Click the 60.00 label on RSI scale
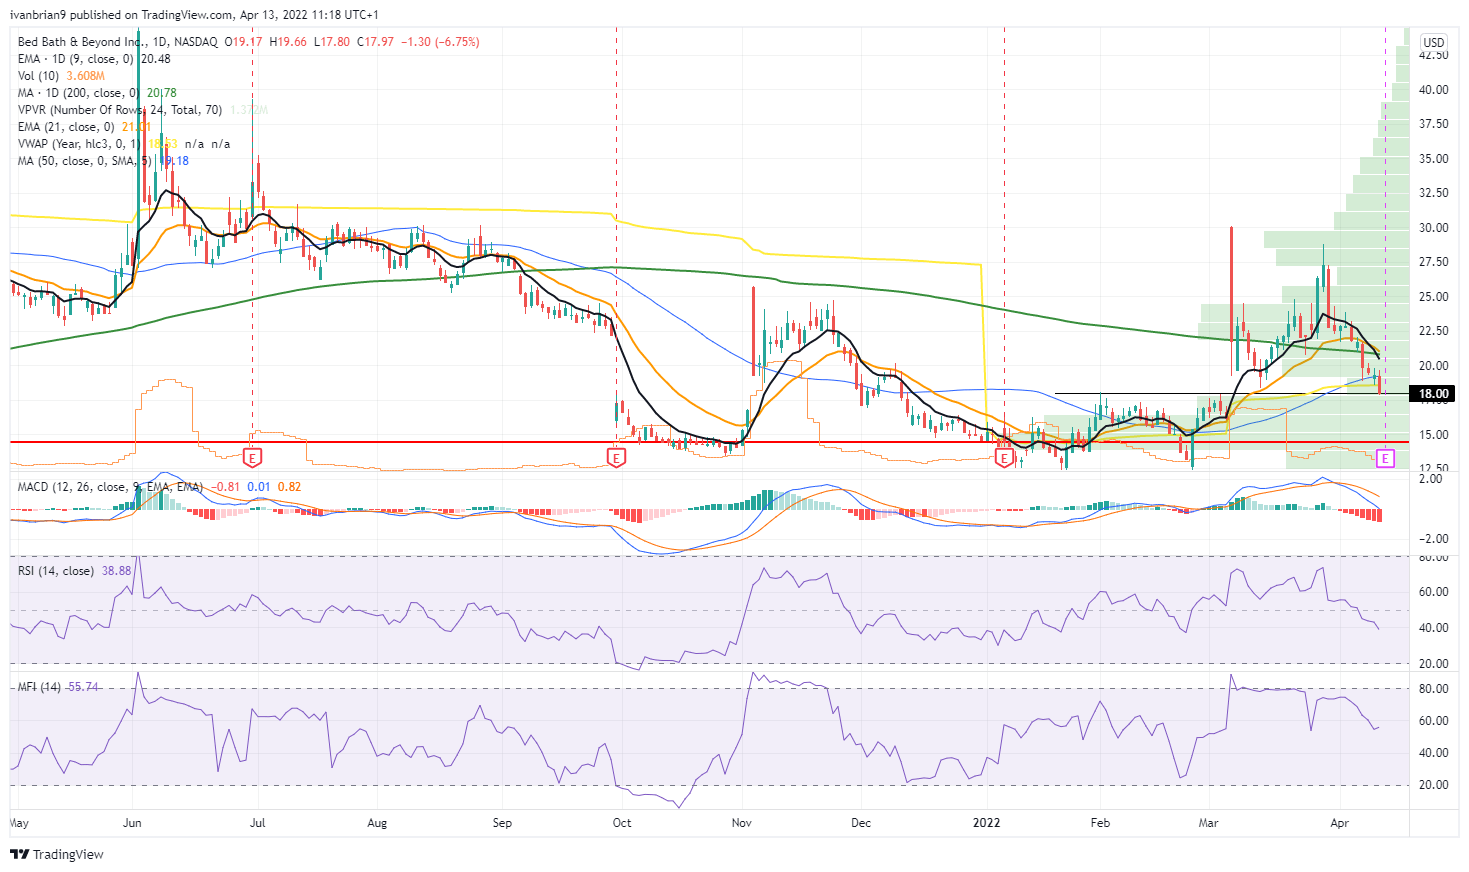The height and width of the screenshot is (872, 1469). click(1434, 592)
